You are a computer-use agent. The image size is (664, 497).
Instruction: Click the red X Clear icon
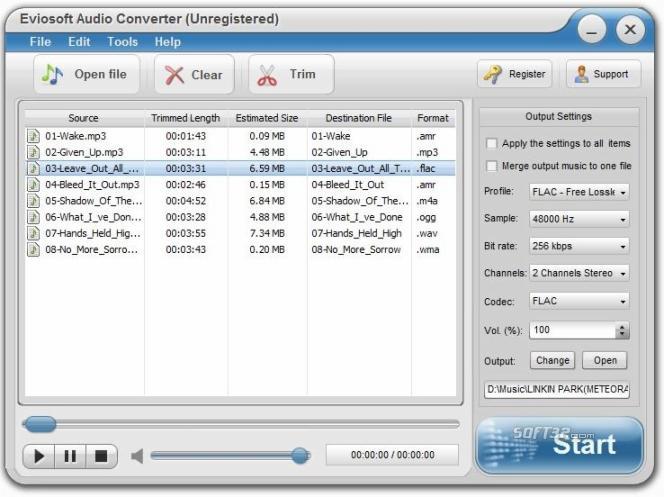(174, 75)
